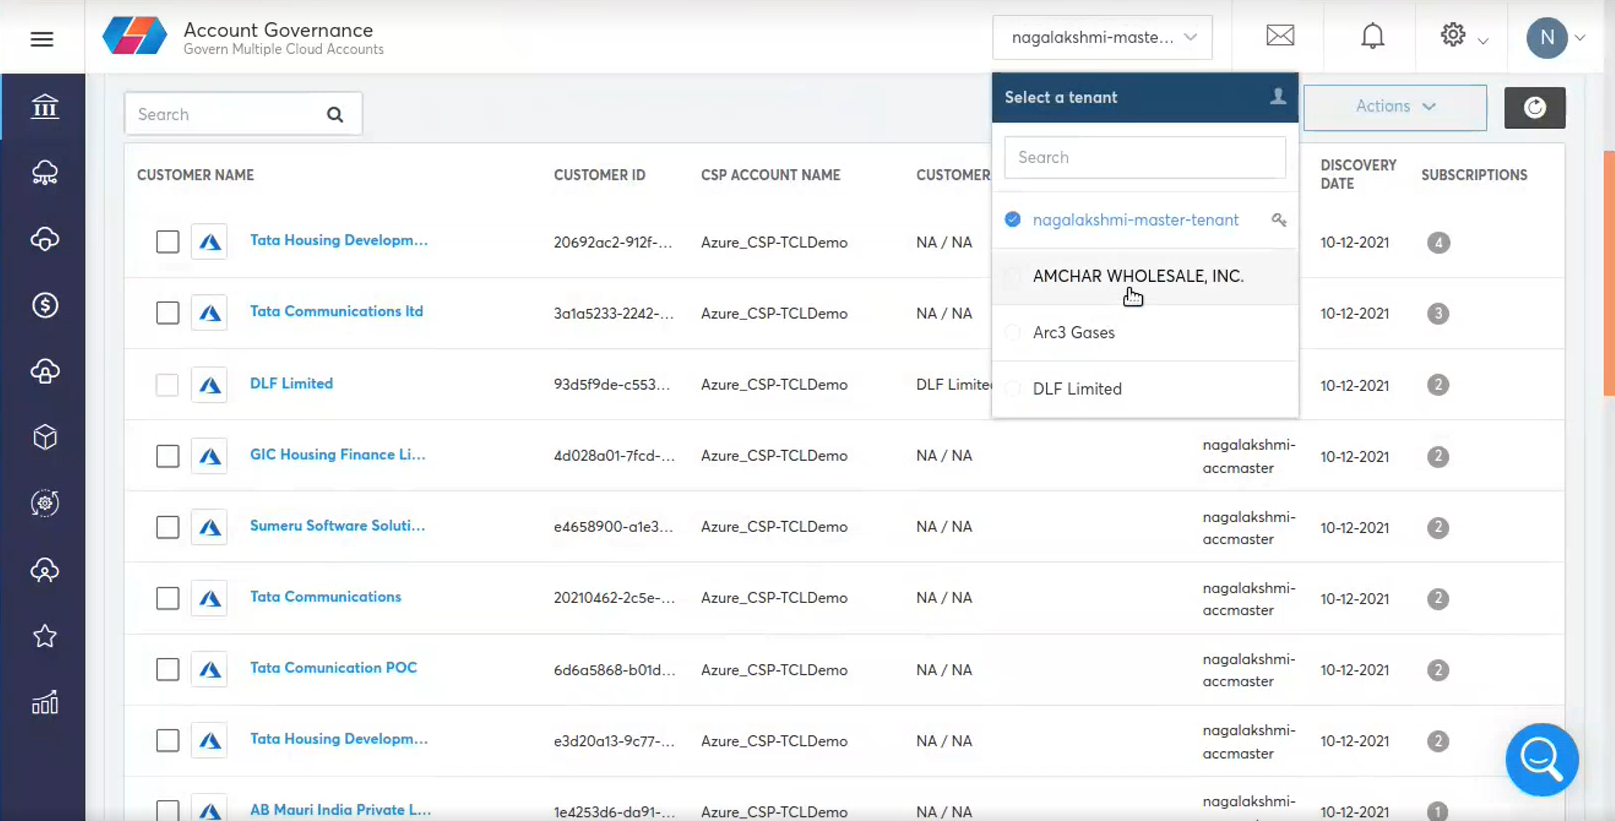
Task: Choose AMCHAR WHOLESALE, INC. tenant
Action: pyautogui.click(x=1145, y=276)
